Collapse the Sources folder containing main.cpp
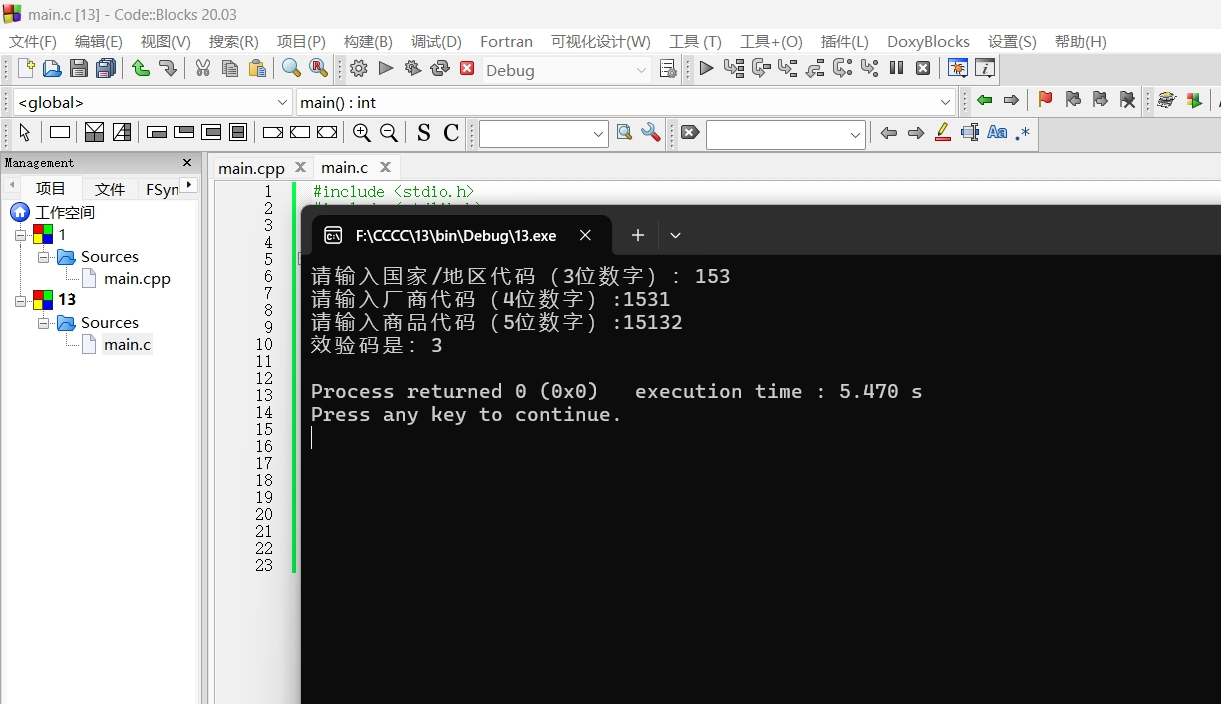The width and height of the screenshot is (1221, 704). click(x=44, y=257)
